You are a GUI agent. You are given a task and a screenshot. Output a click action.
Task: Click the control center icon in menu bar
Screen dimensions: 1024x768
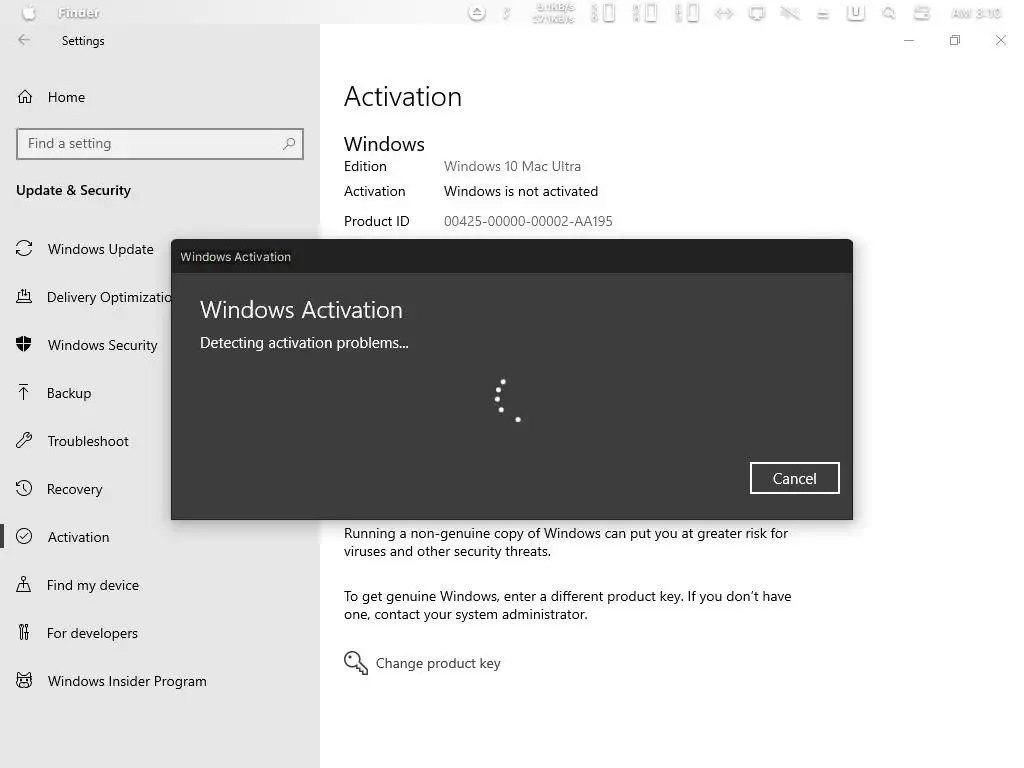click(x=921, y=13)
